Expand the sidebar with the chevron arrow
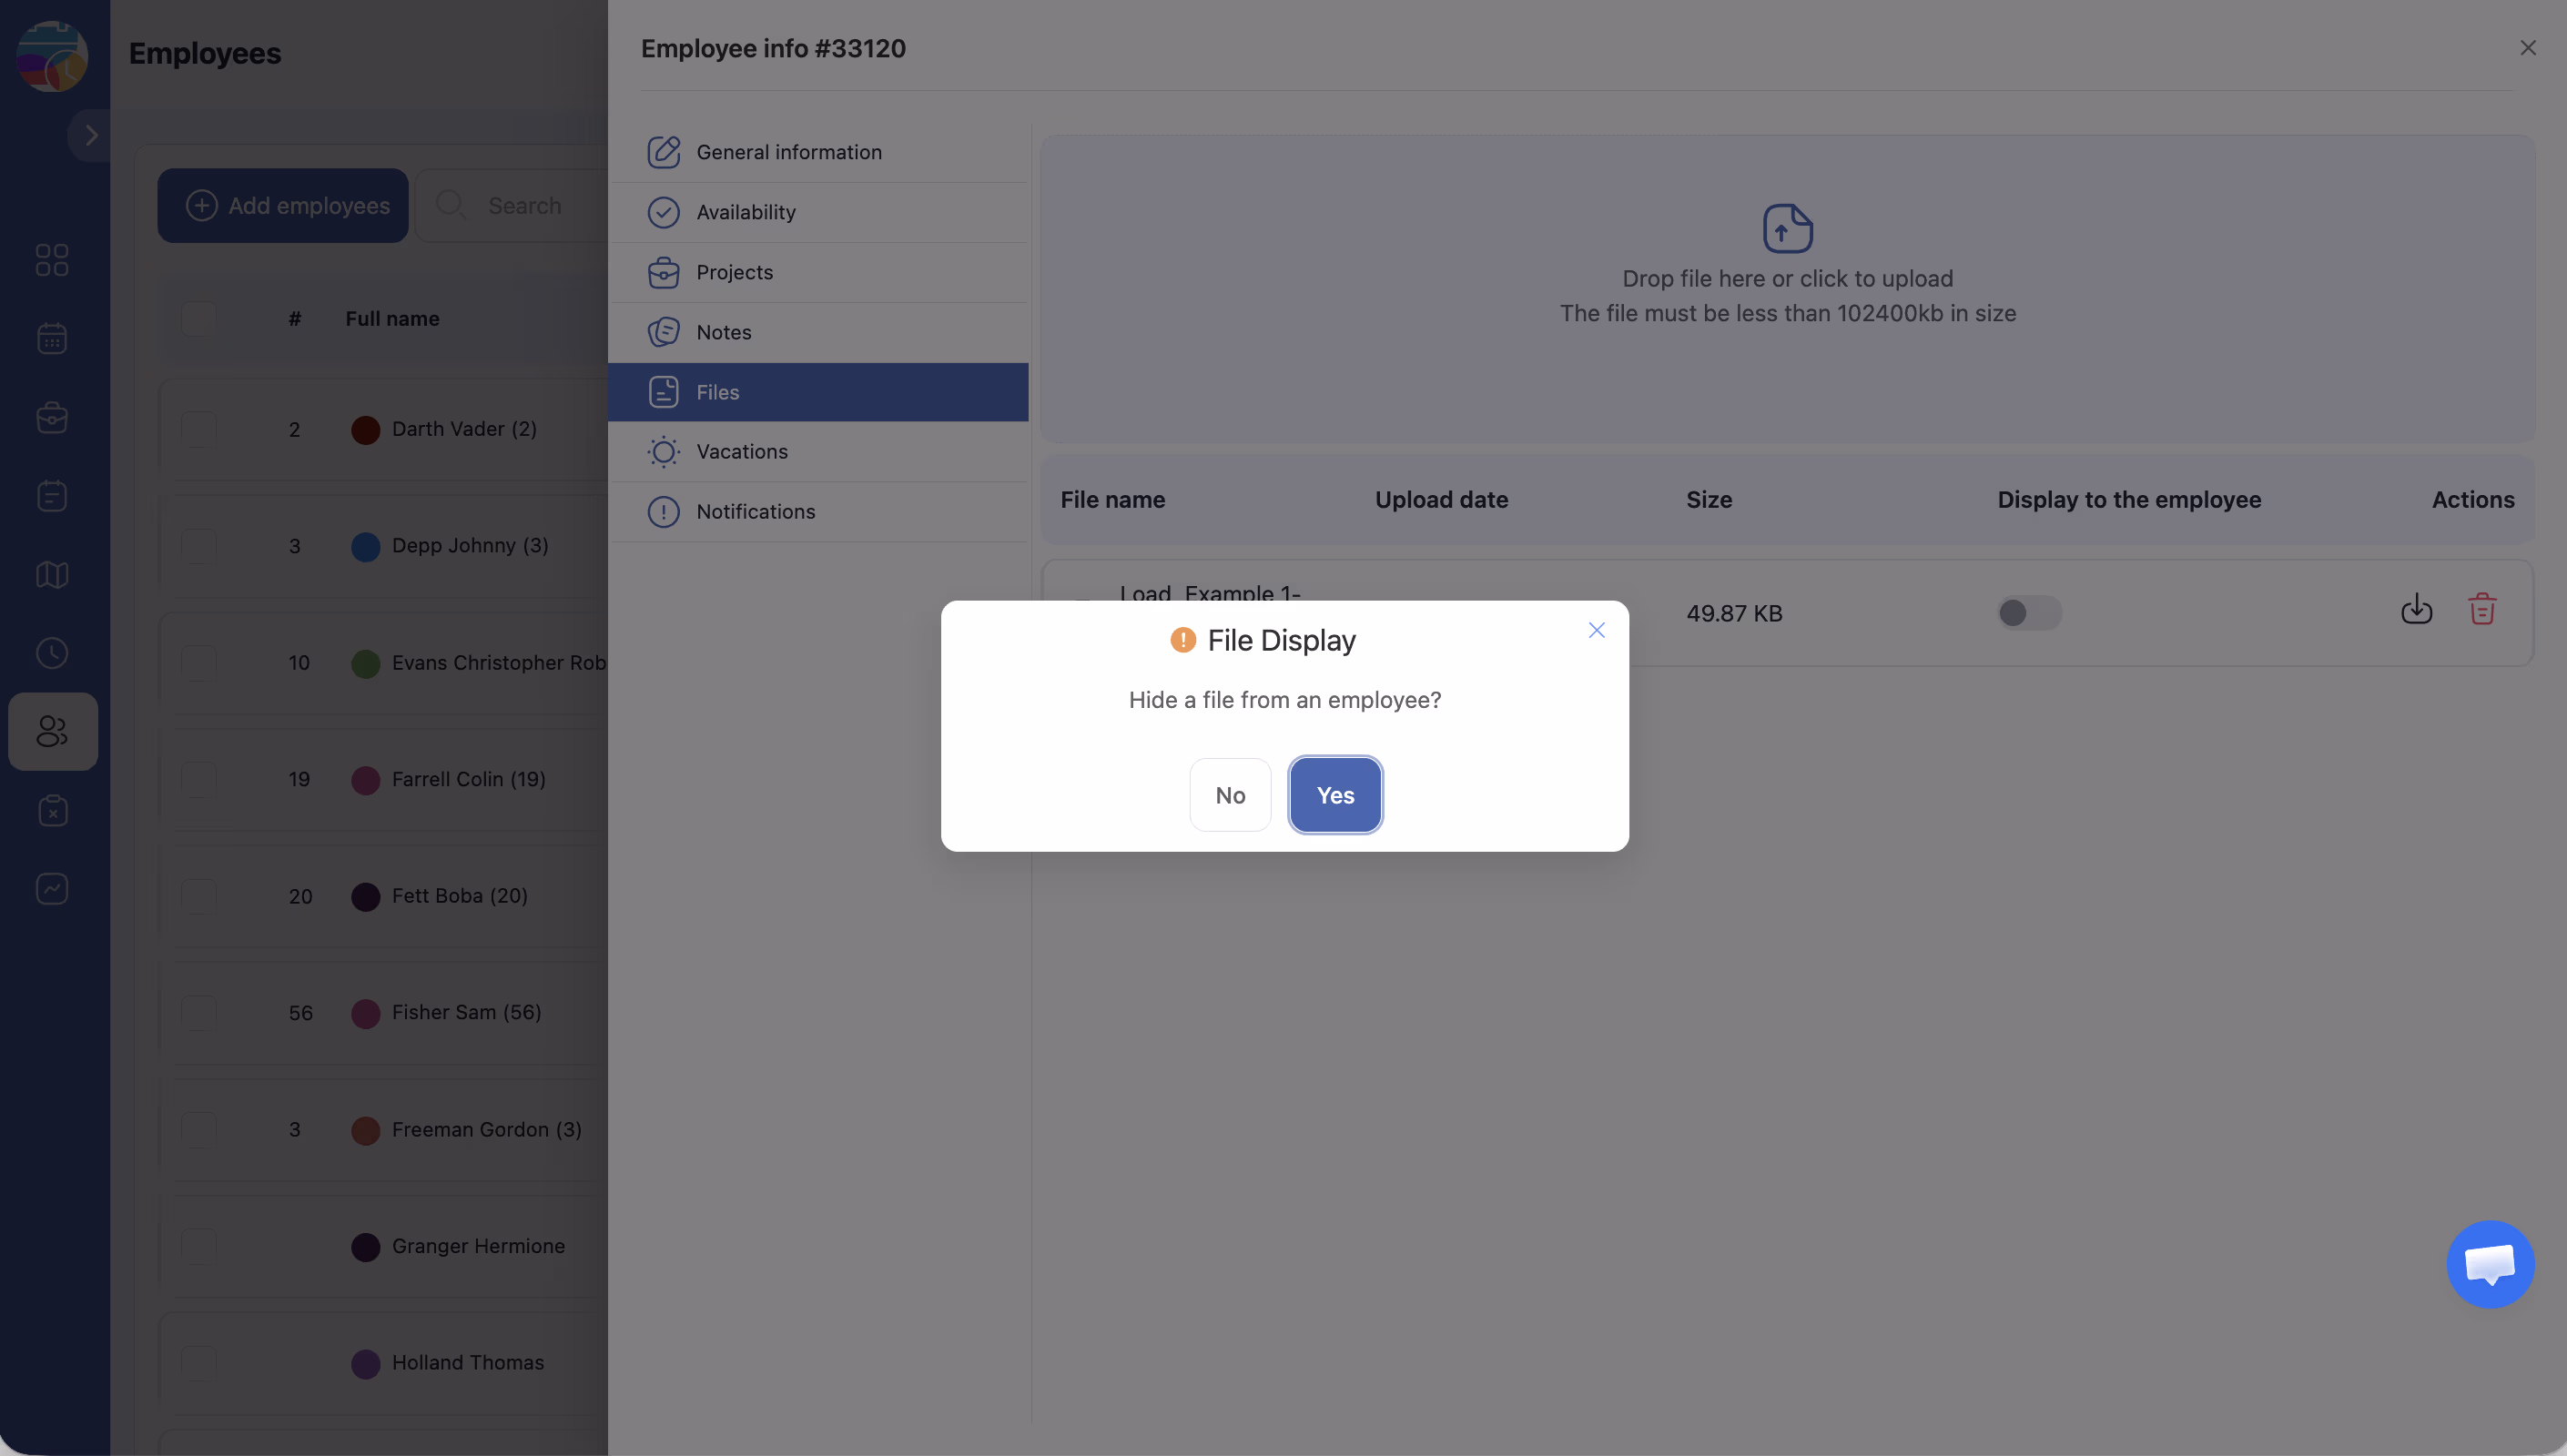 tap(91, 135)
